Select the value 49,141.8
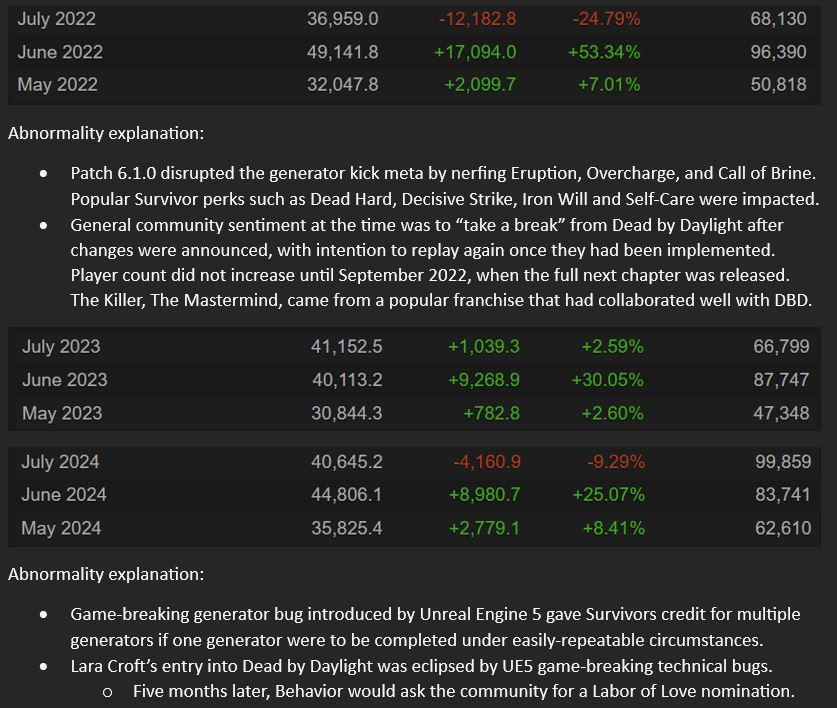This screenshot has width=837, height=708. (343, 52)
